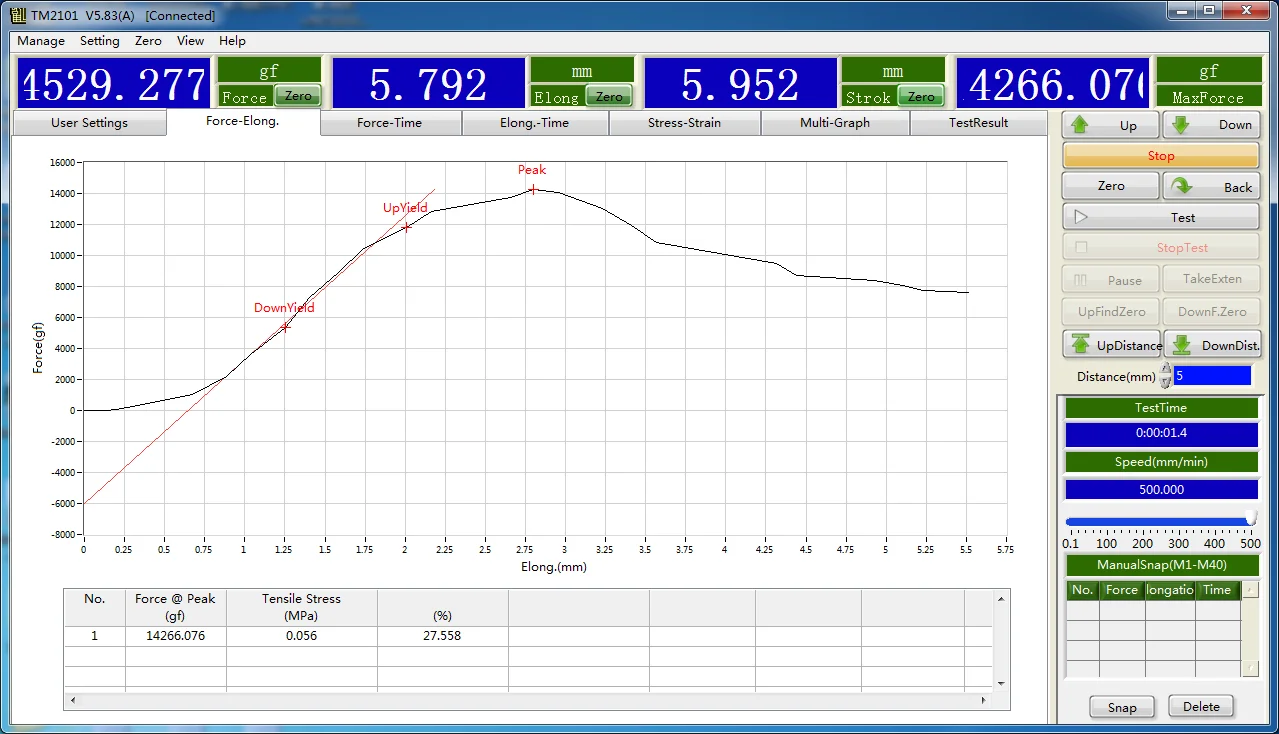Viewport: 1279px width, 734px height.
Task: Click the UpDistance arrow button
Action: 1111,345
